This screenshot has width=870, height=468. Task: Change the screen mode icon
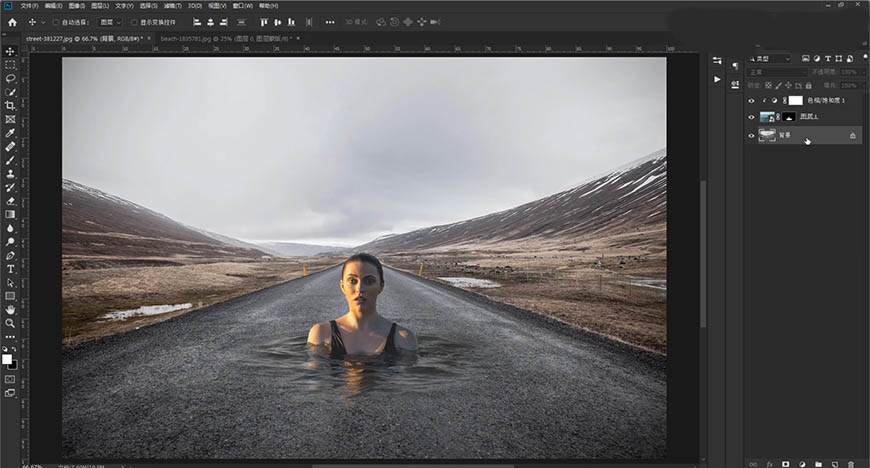click(x=10, y=393)
